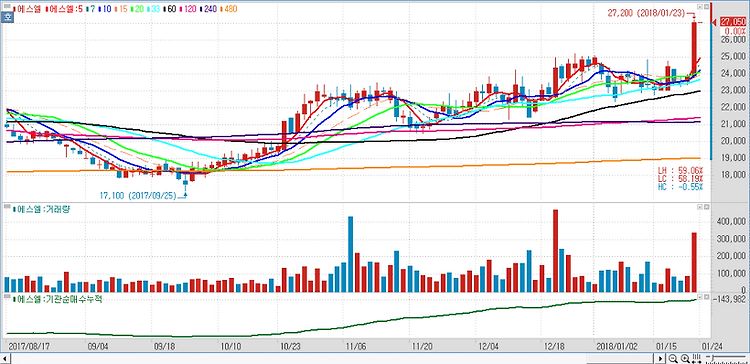Close the 거래량 volume panel
The width and height of the screenshot is (750, 364).
coord(706,207)
